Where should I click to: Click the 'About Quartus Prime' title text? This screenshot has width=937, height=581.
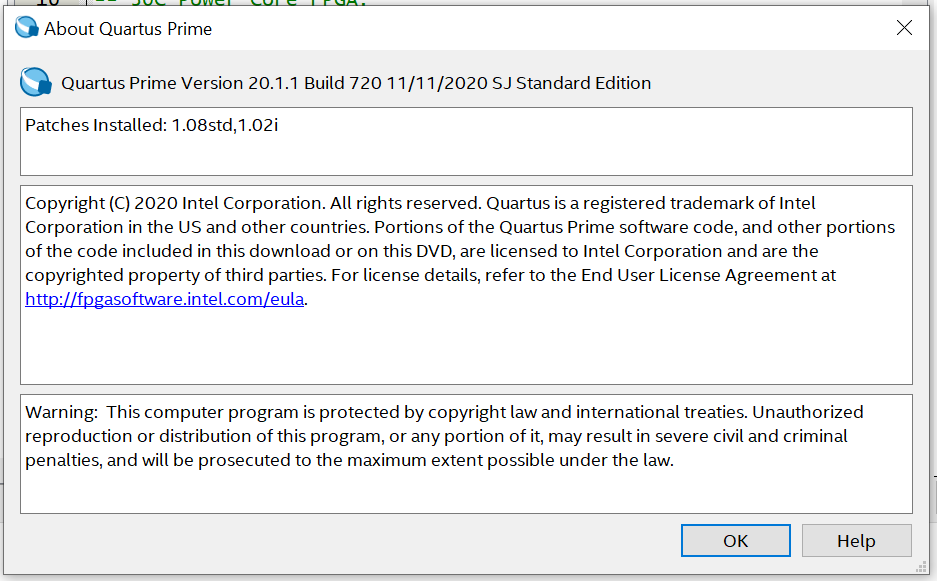[x=128, y=29]
